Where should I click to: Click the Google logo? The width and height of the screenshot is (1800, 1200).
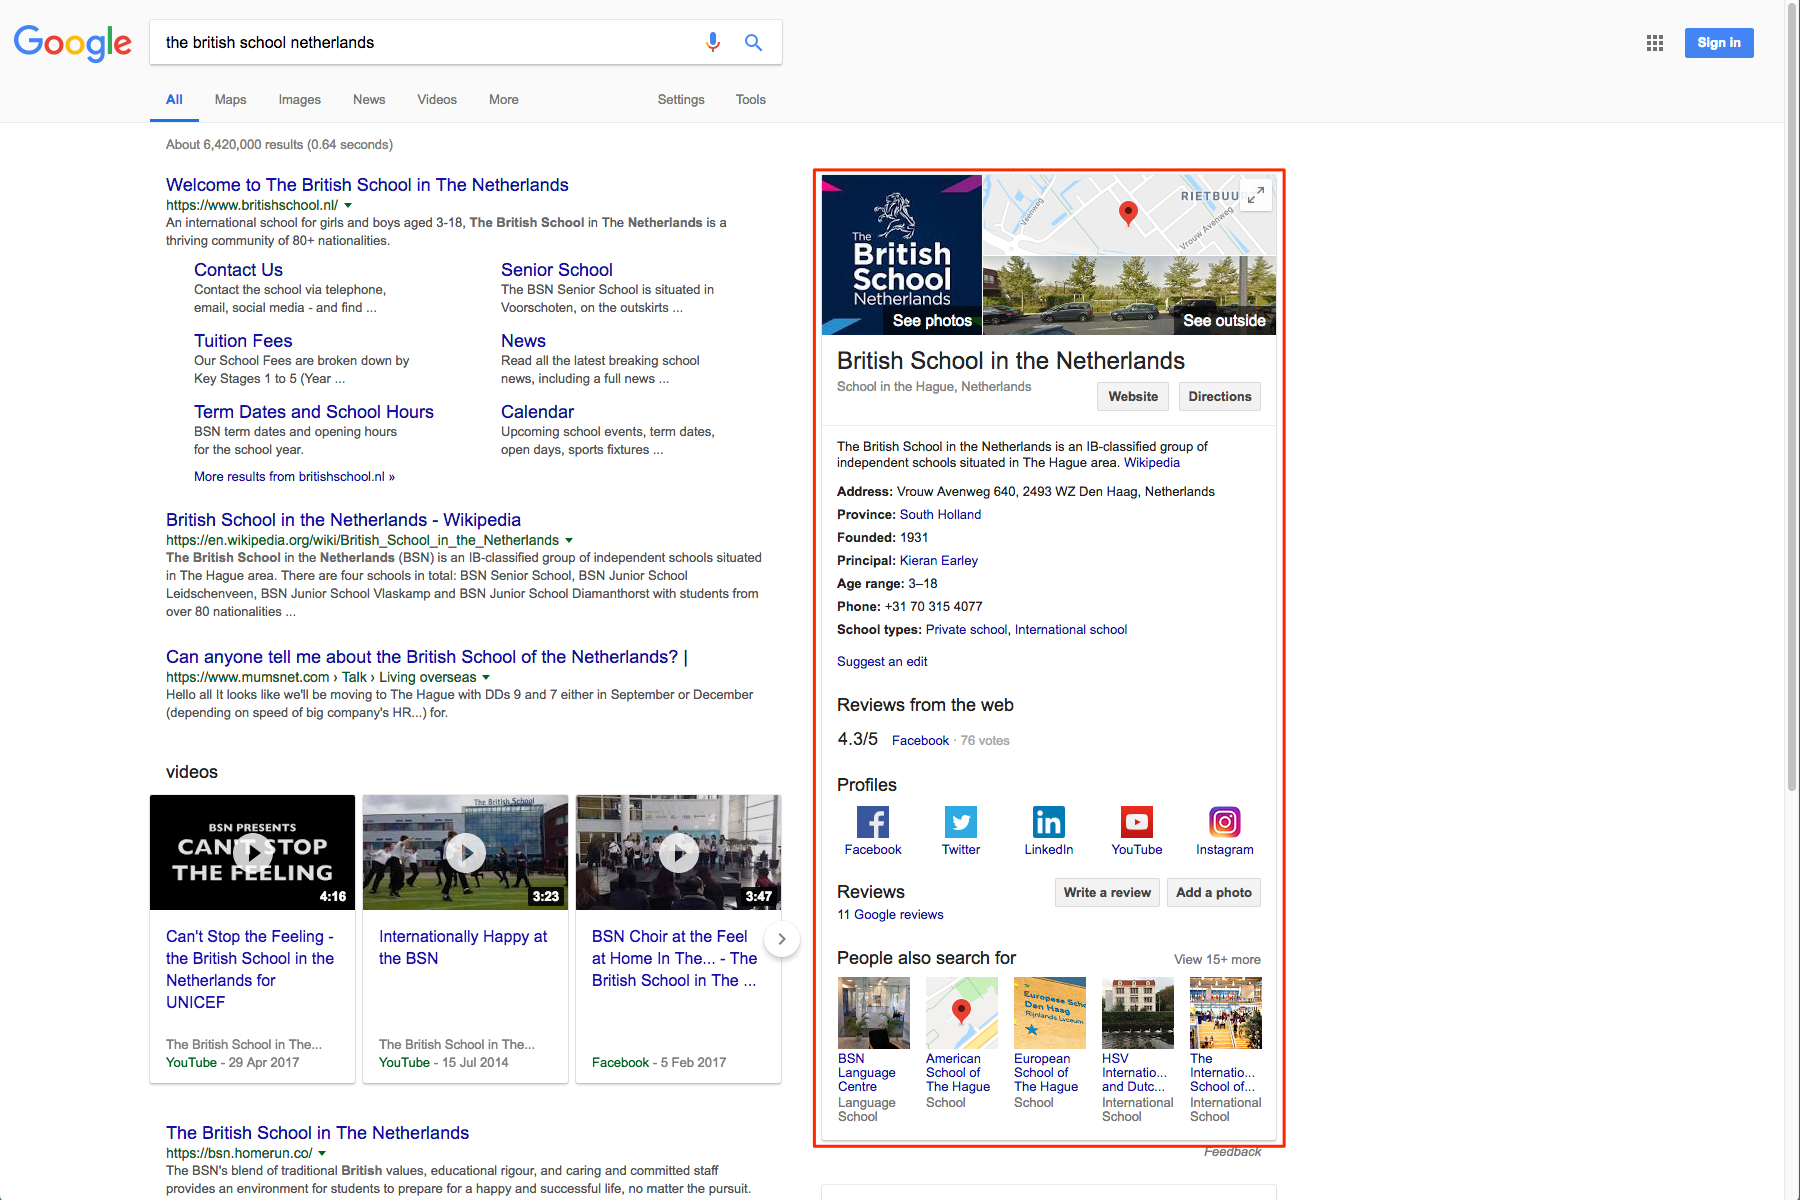(73, 43)
